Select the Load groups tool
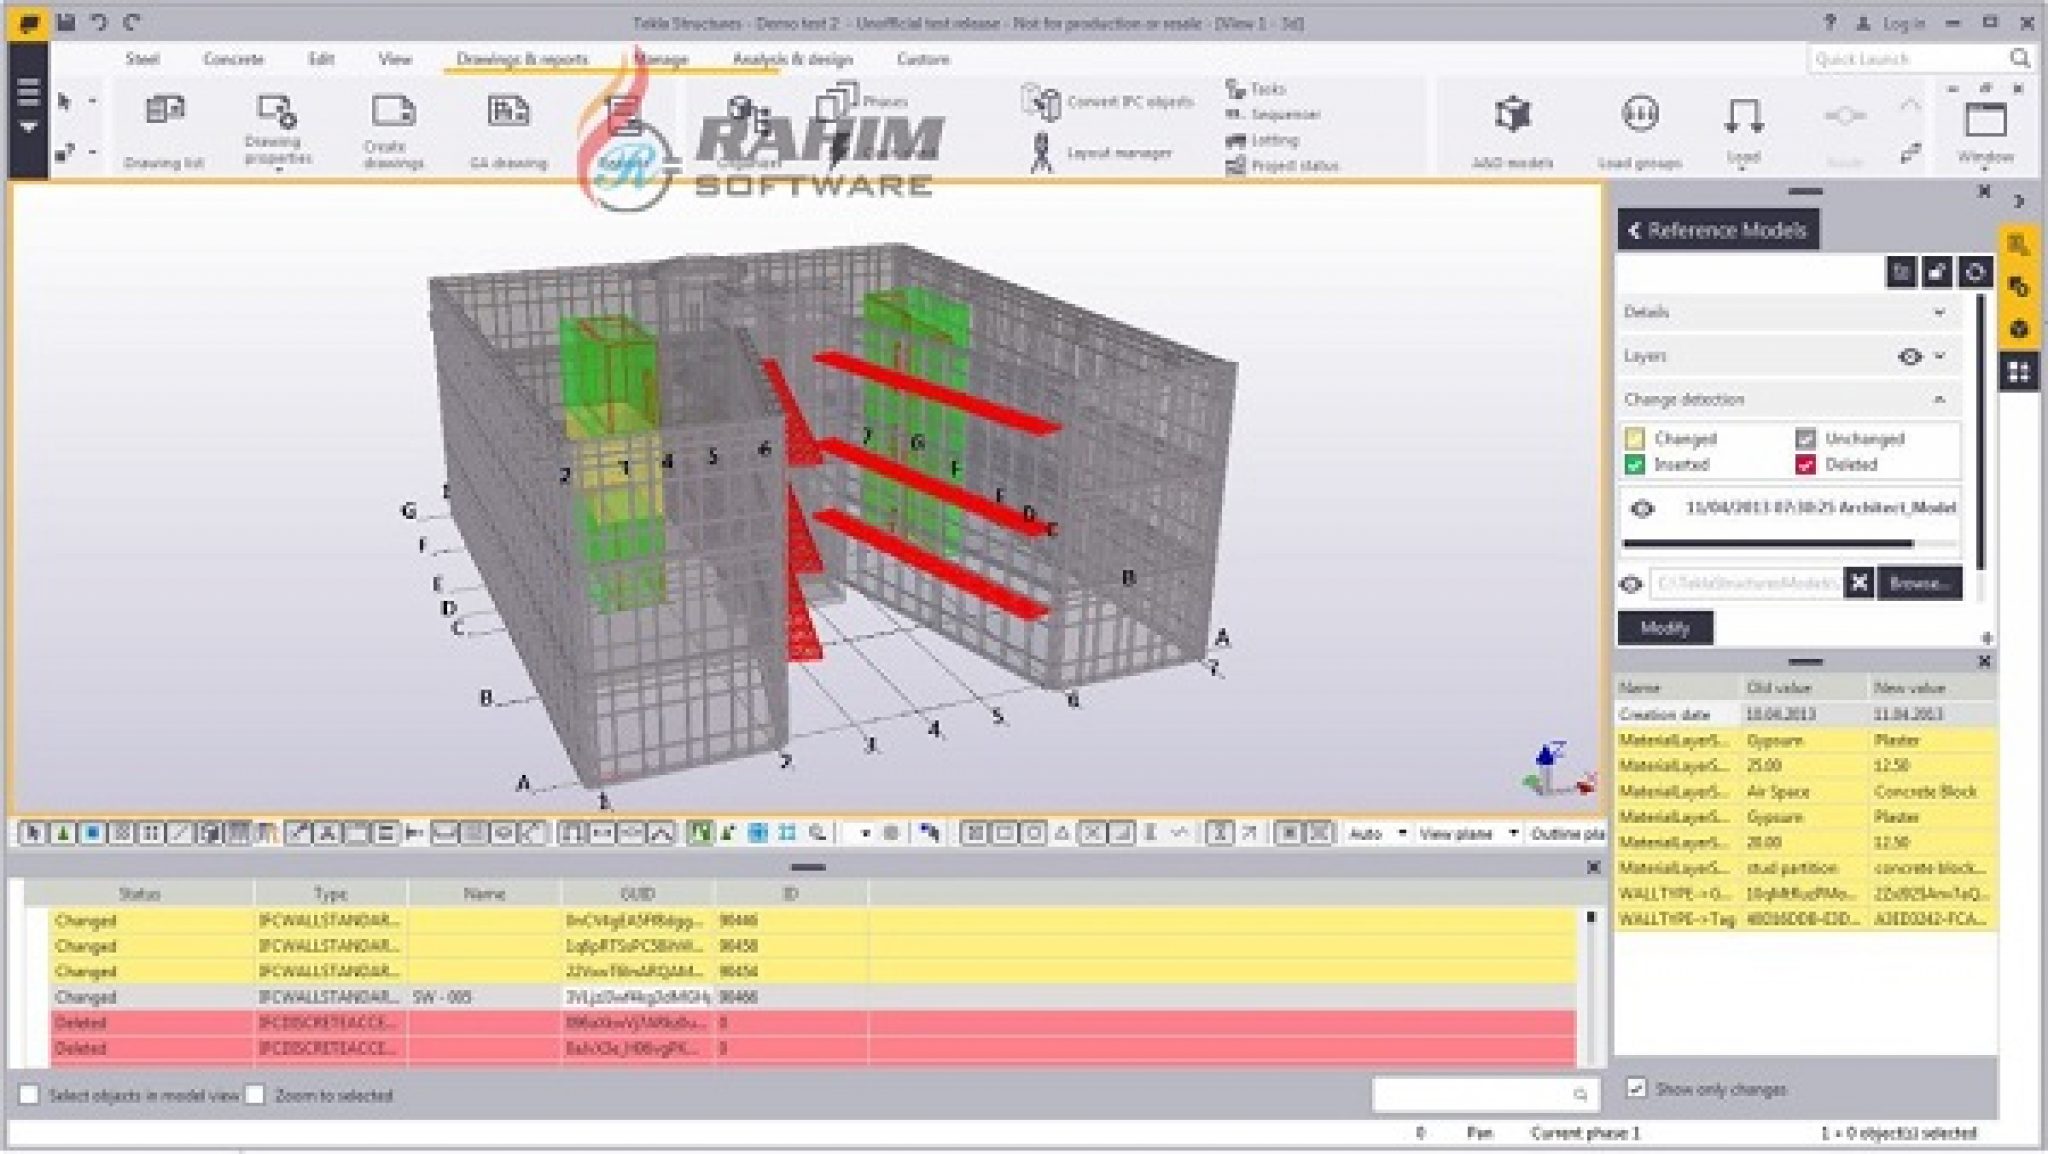 point(1640,120)
